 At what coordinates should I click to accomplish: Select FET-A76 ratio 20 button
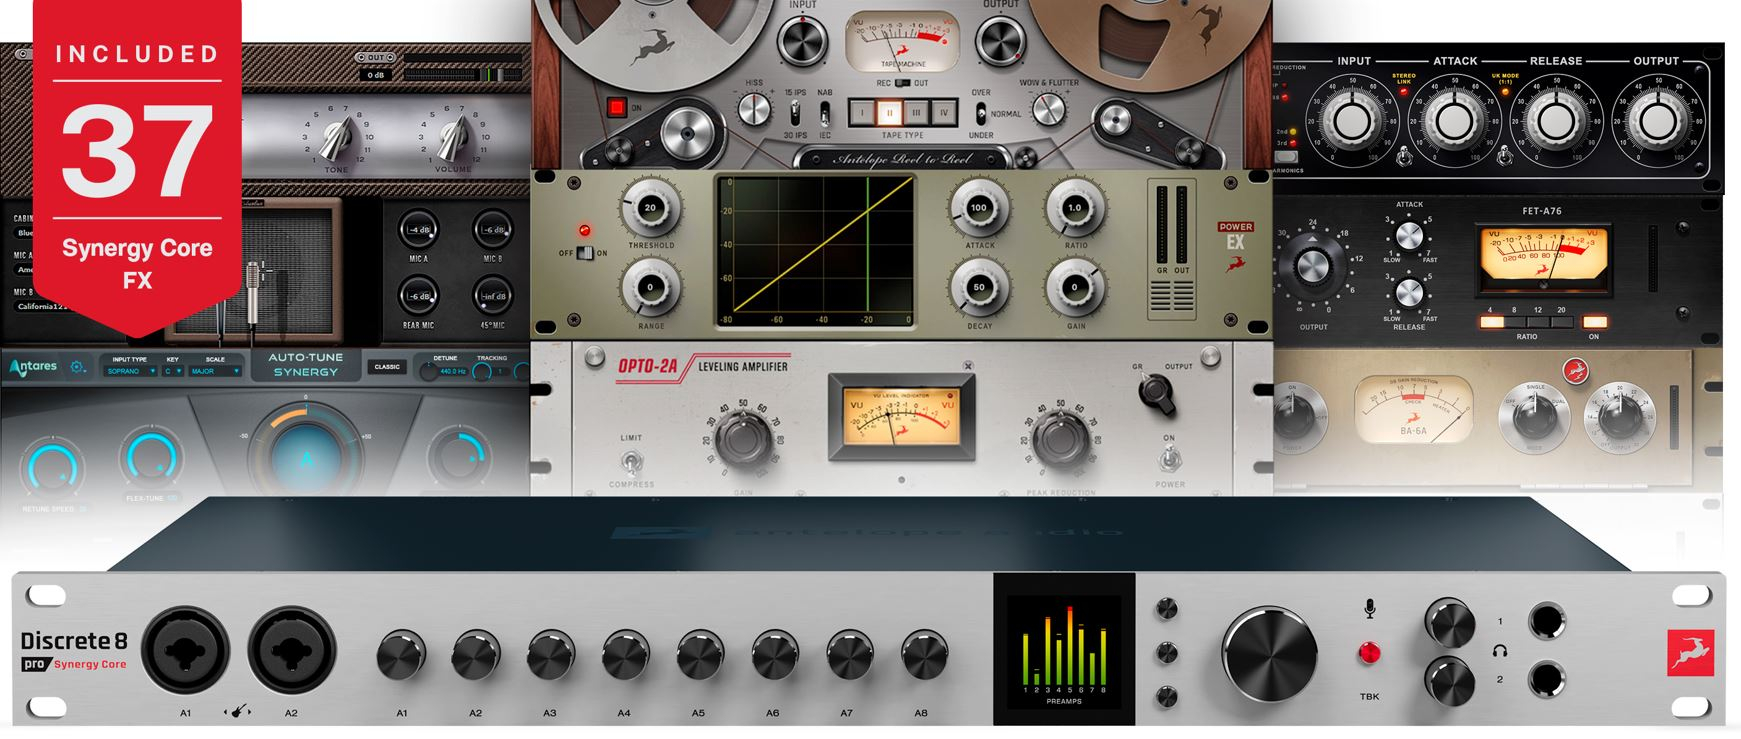(x=1562, y=322)
